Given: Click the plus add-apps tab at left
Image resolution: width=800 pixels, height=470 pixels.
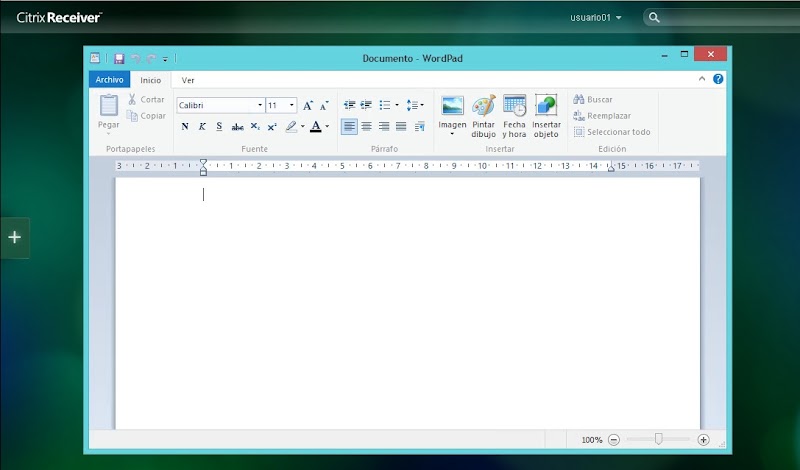Looking at the screenshot, I should pos(14,237).
